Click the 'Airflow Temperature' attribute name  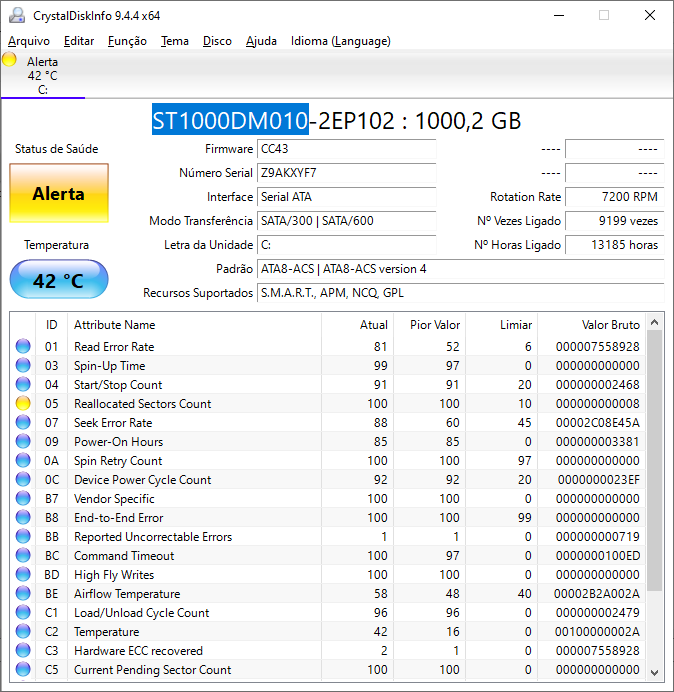(127, 594)
